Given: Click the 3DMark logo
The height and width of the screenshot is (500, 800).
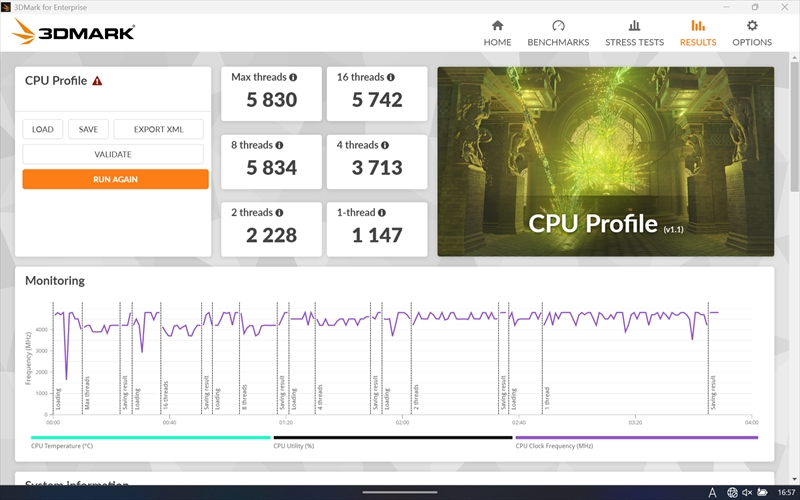Looking at the screenshot, I should tap(73, 32).
